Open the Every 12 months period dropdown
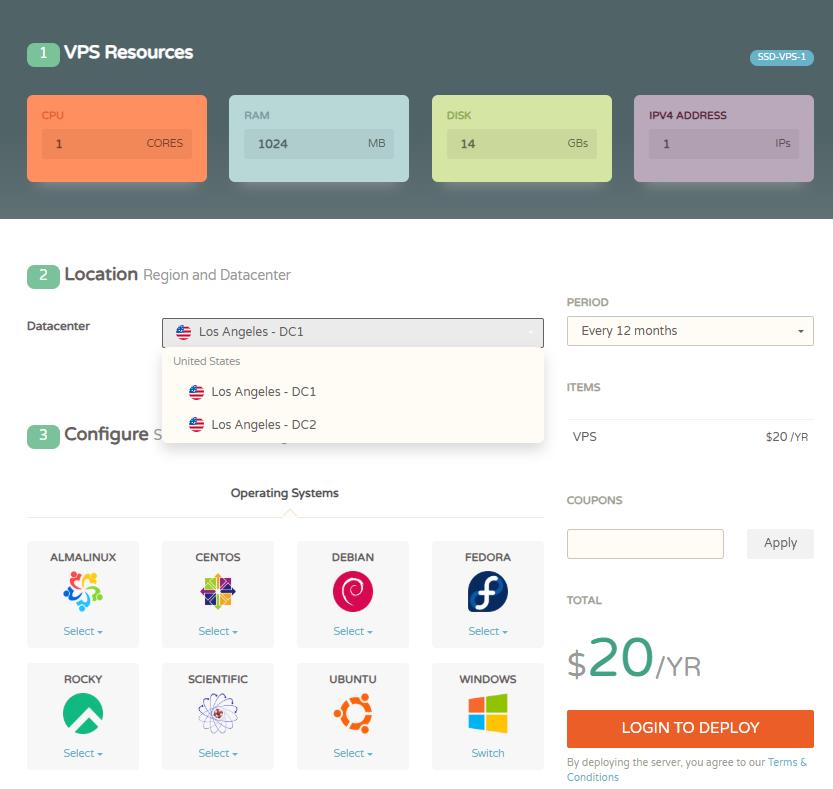This screenshot has width=833, height=789. 689,330
